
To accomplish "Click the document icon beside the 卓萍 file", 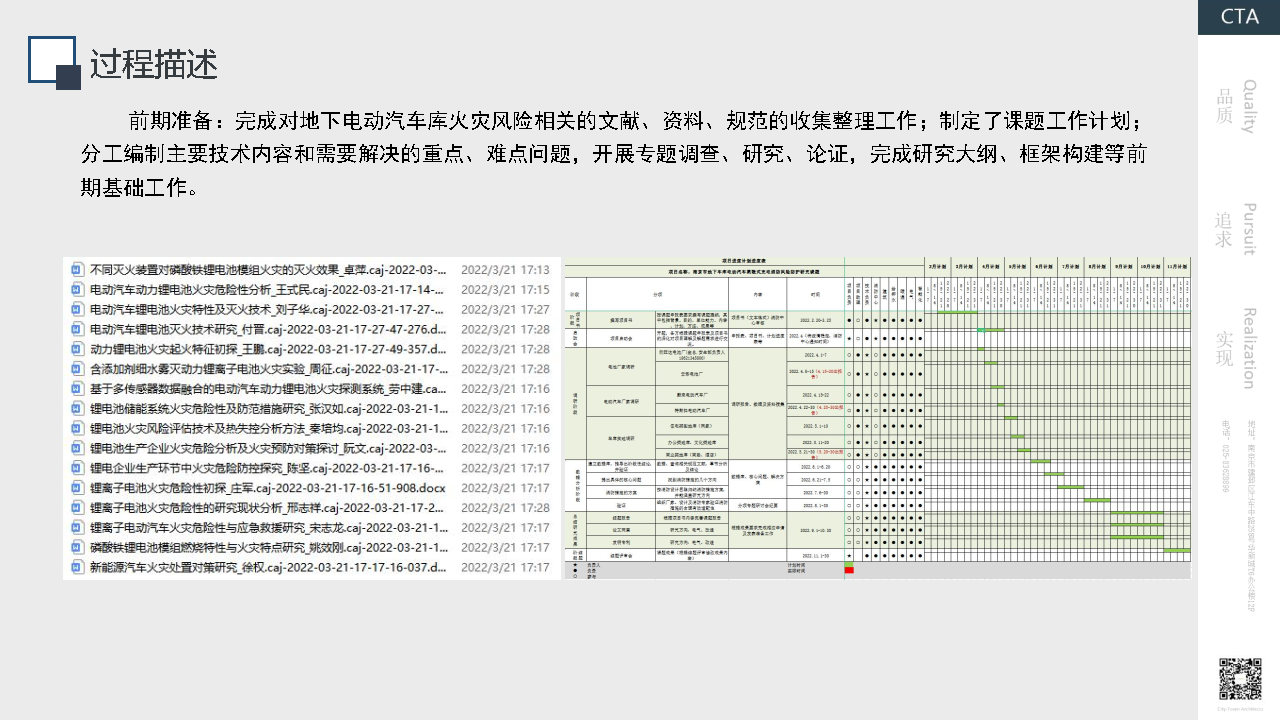I will point(76,270).
